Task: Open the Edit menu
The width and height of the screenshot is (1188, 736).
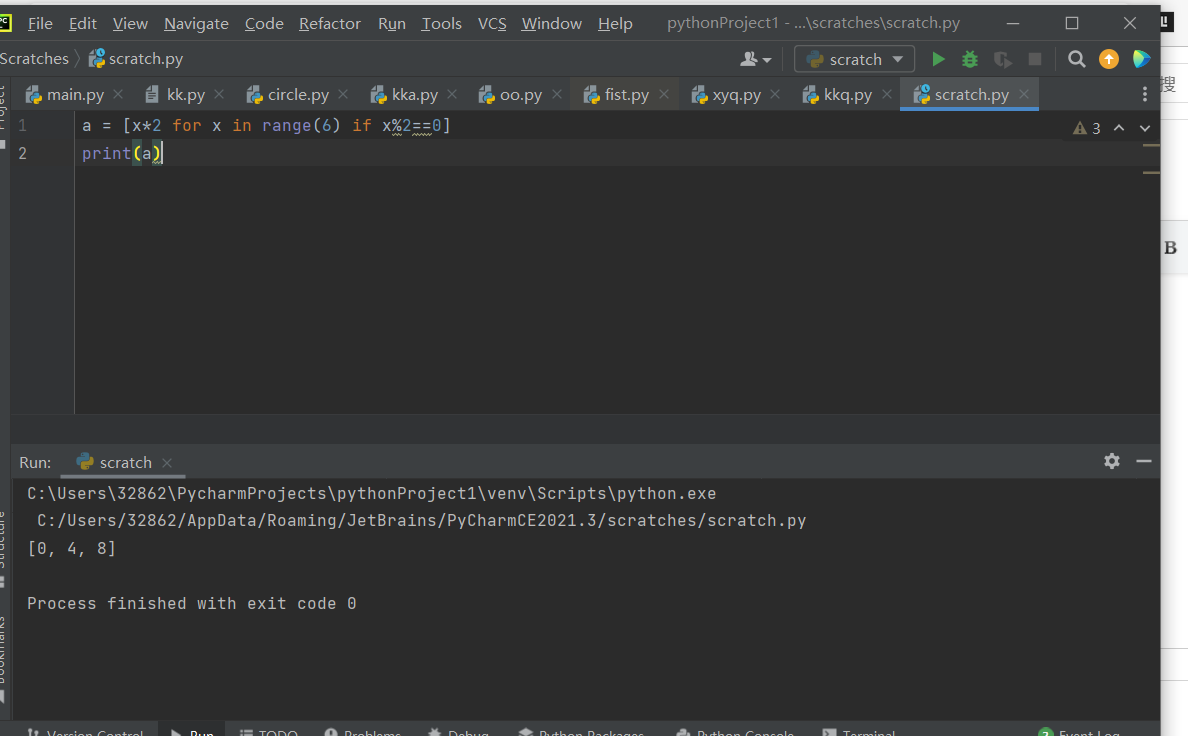Action: [83, 23]
